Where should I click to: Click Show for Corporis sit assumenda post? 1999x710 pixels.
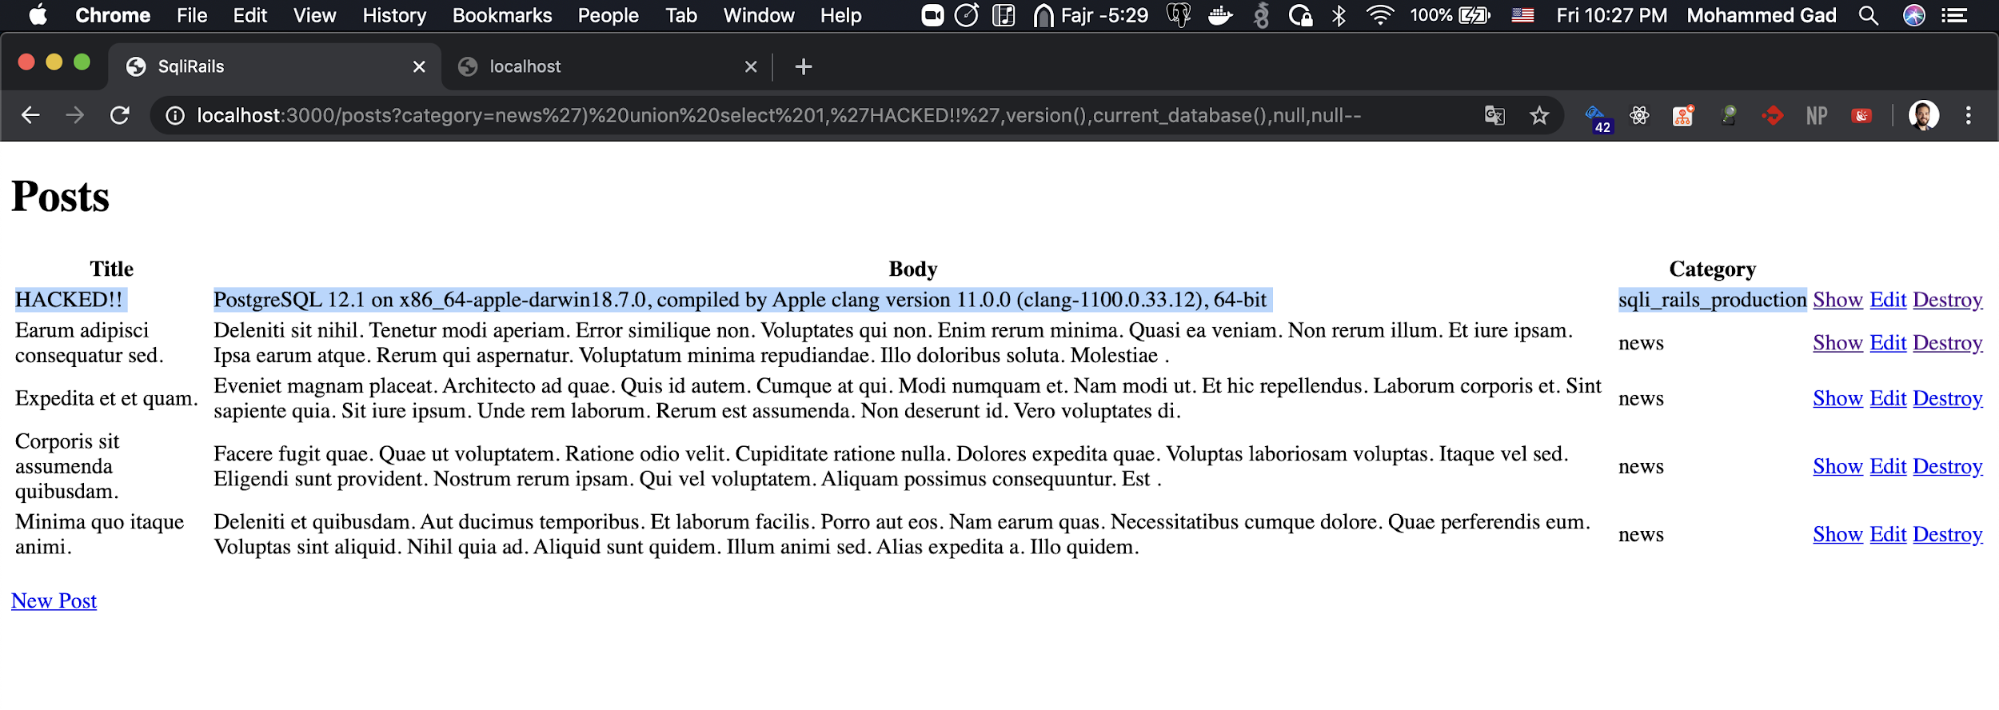(x=1837, y=467)
